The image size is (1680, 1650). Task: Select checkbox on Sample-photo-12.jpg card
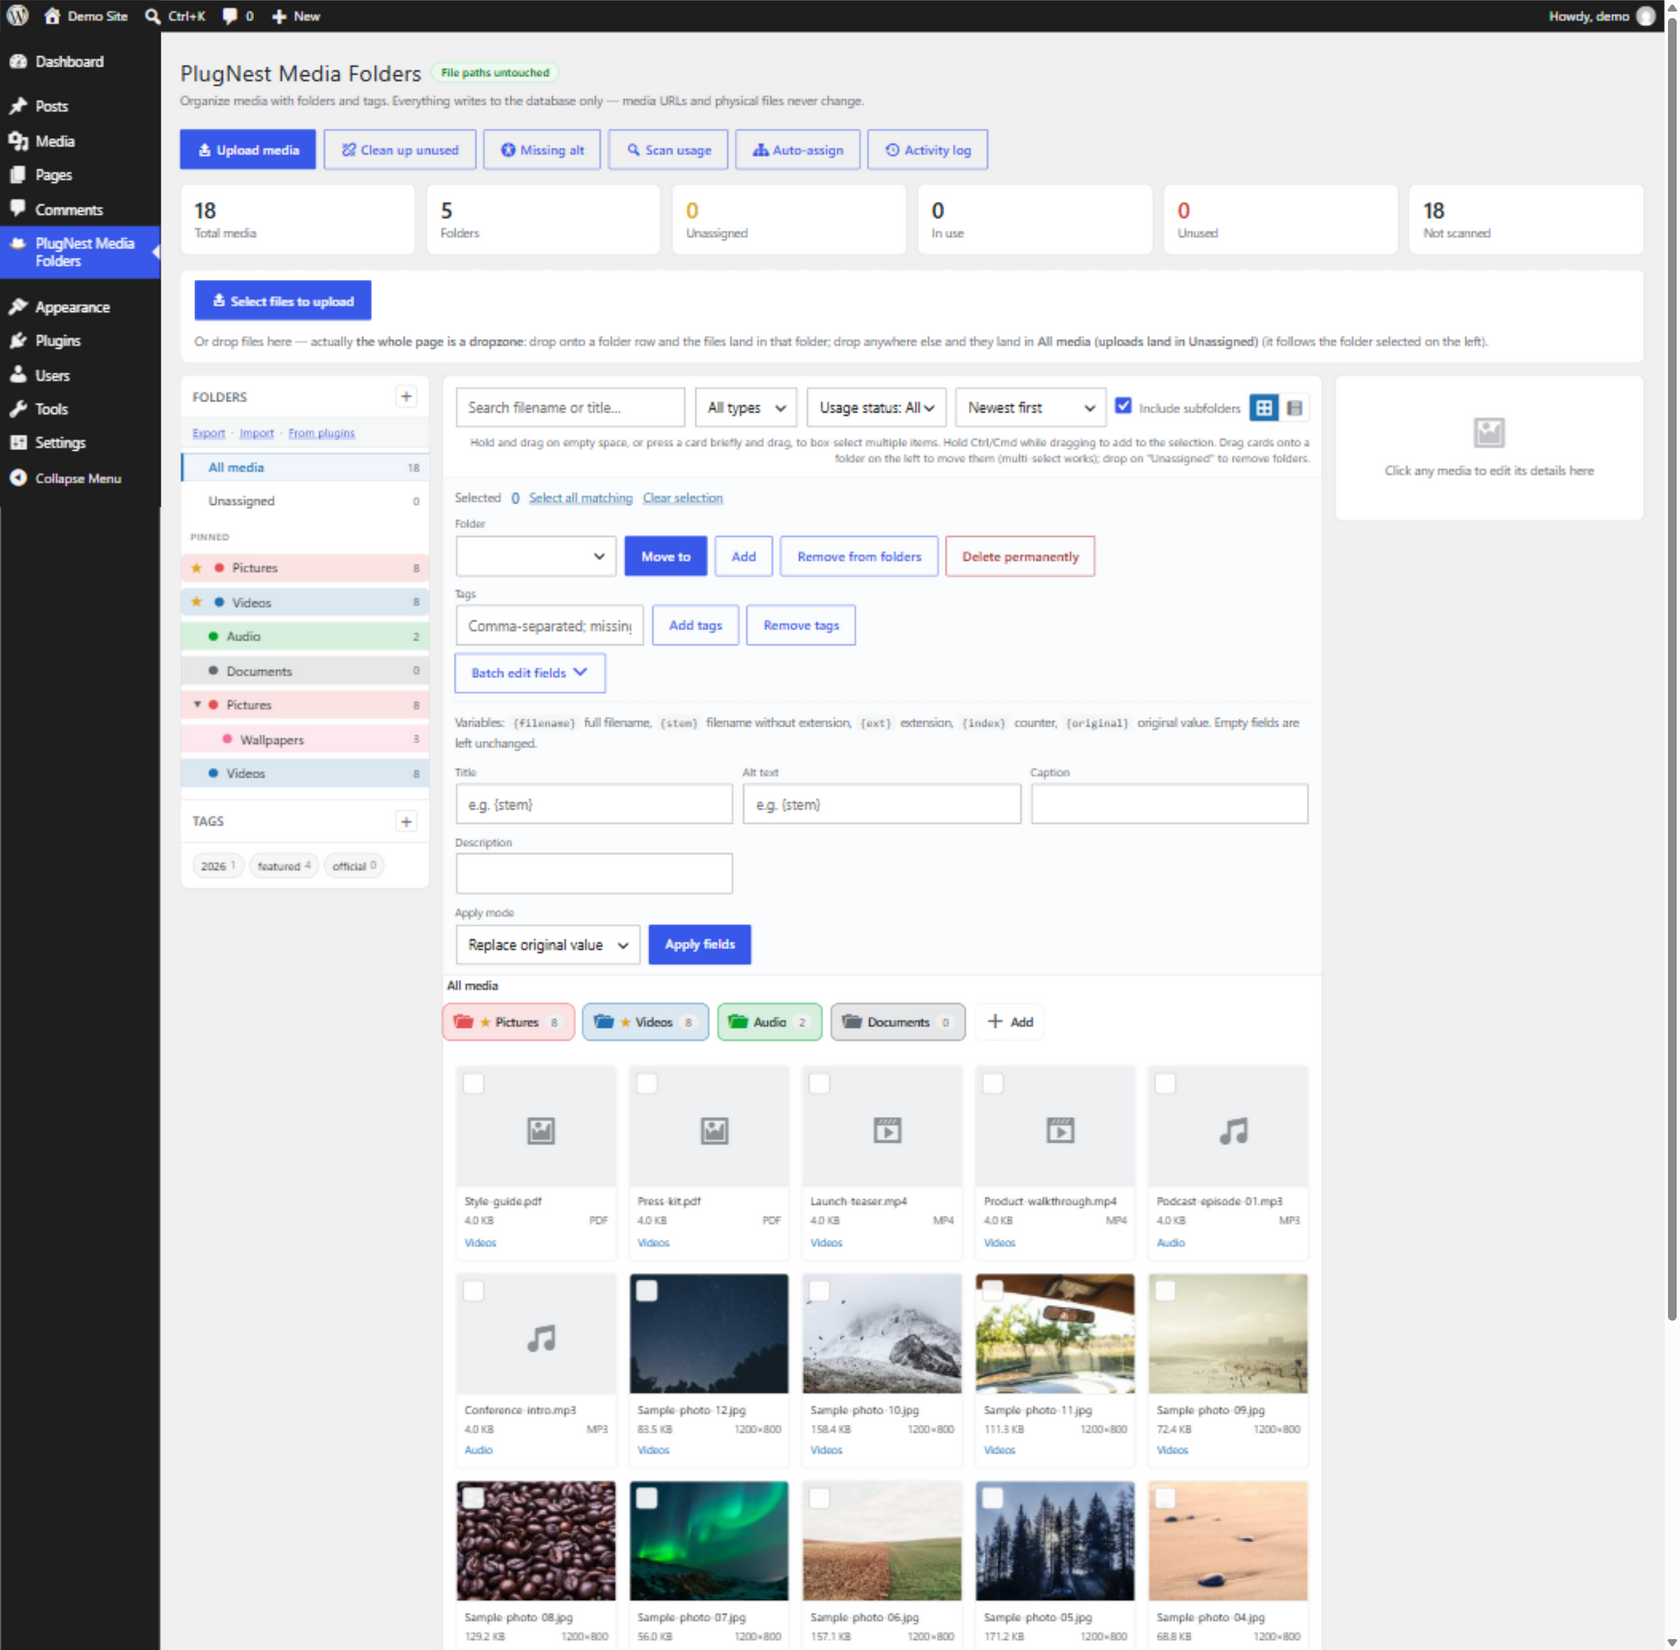647,1291
